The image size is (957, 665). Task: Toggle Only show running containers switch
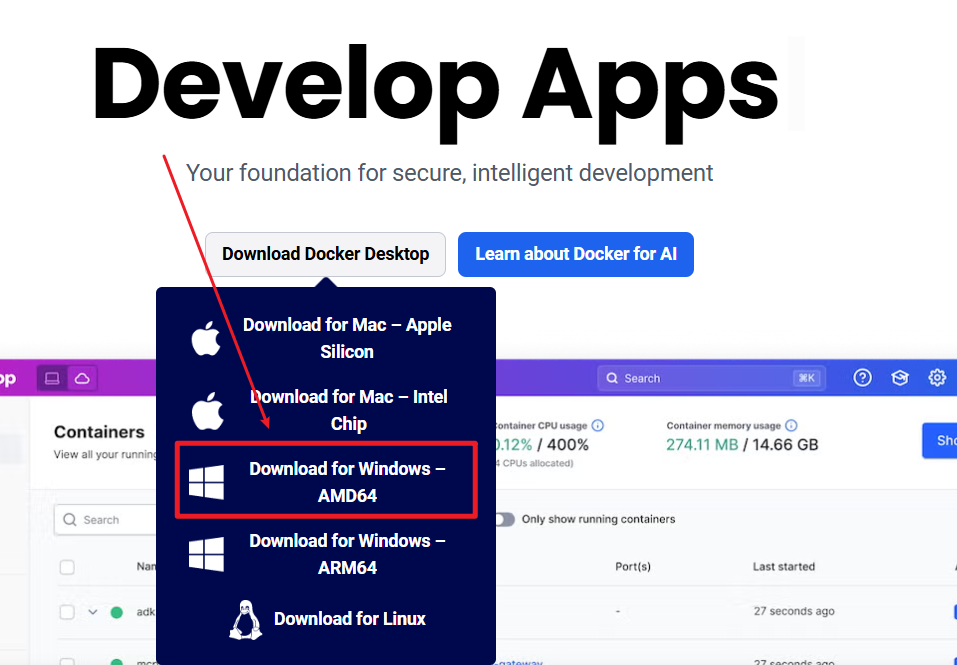(505, 519)
